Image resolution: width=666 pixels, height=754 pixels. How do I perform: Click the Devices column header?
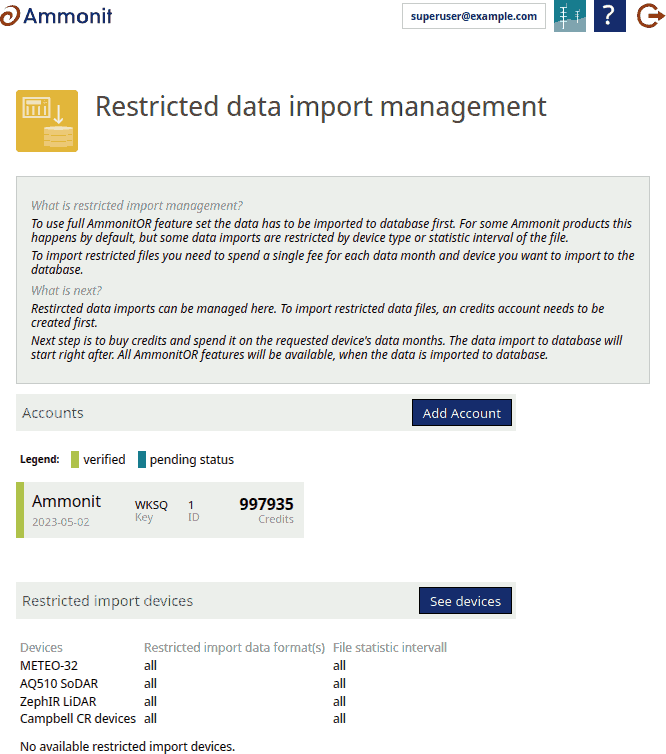click(41, 648)
